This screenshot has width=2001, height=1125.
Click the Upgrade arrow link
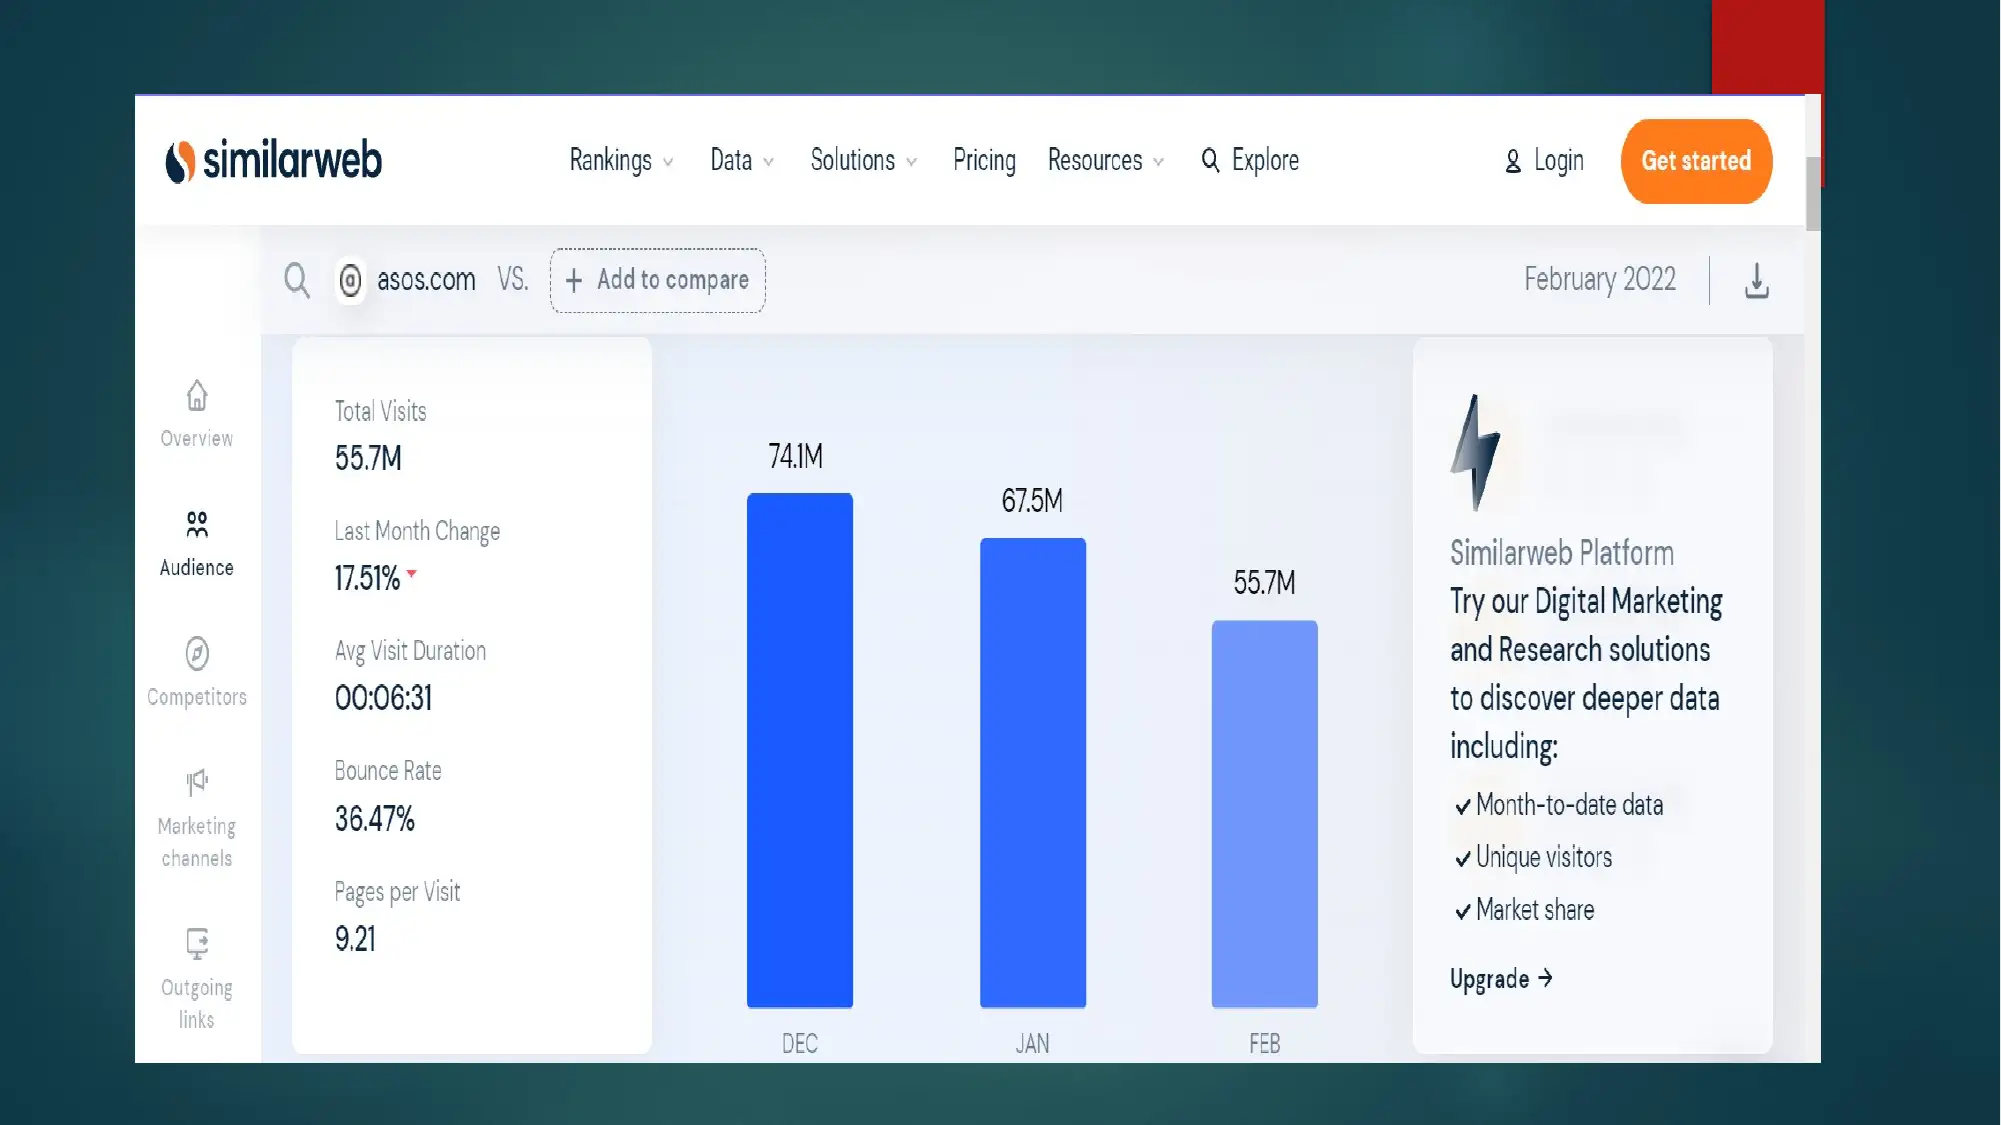click(x=1502, y=979)
